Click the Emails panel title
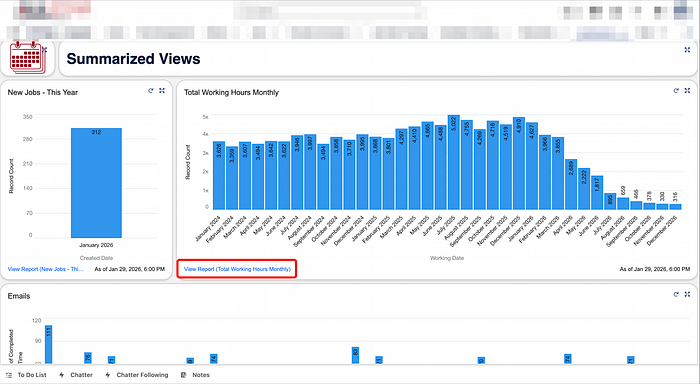Viewport: 700px width, 384px height. pyautogui.click(x=19, y=296)
